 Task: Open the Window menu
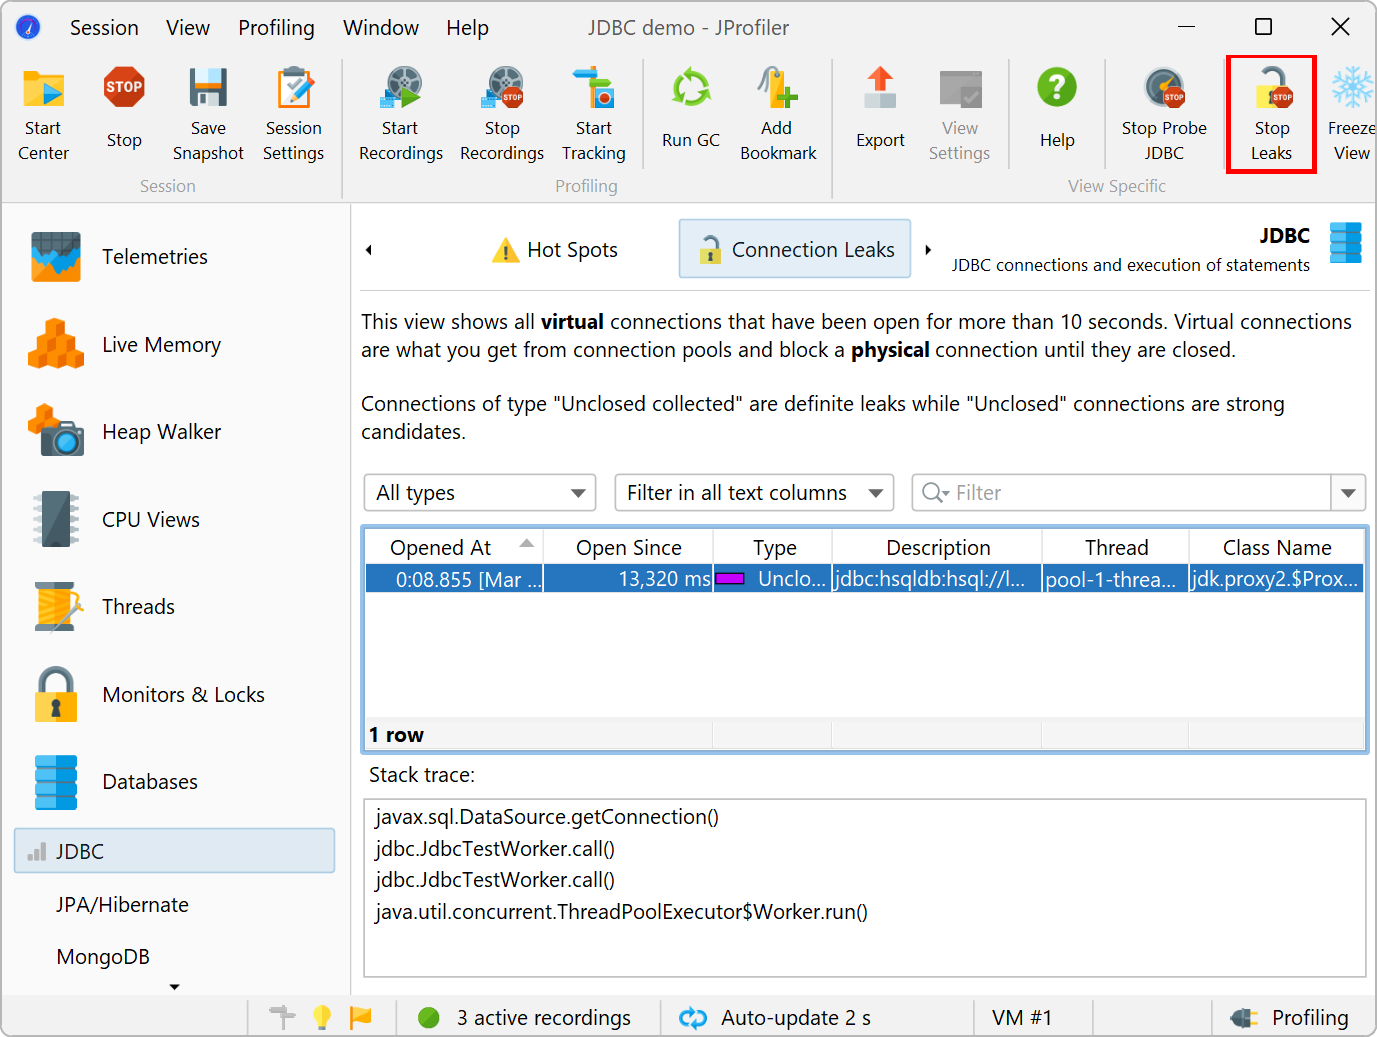381,28
